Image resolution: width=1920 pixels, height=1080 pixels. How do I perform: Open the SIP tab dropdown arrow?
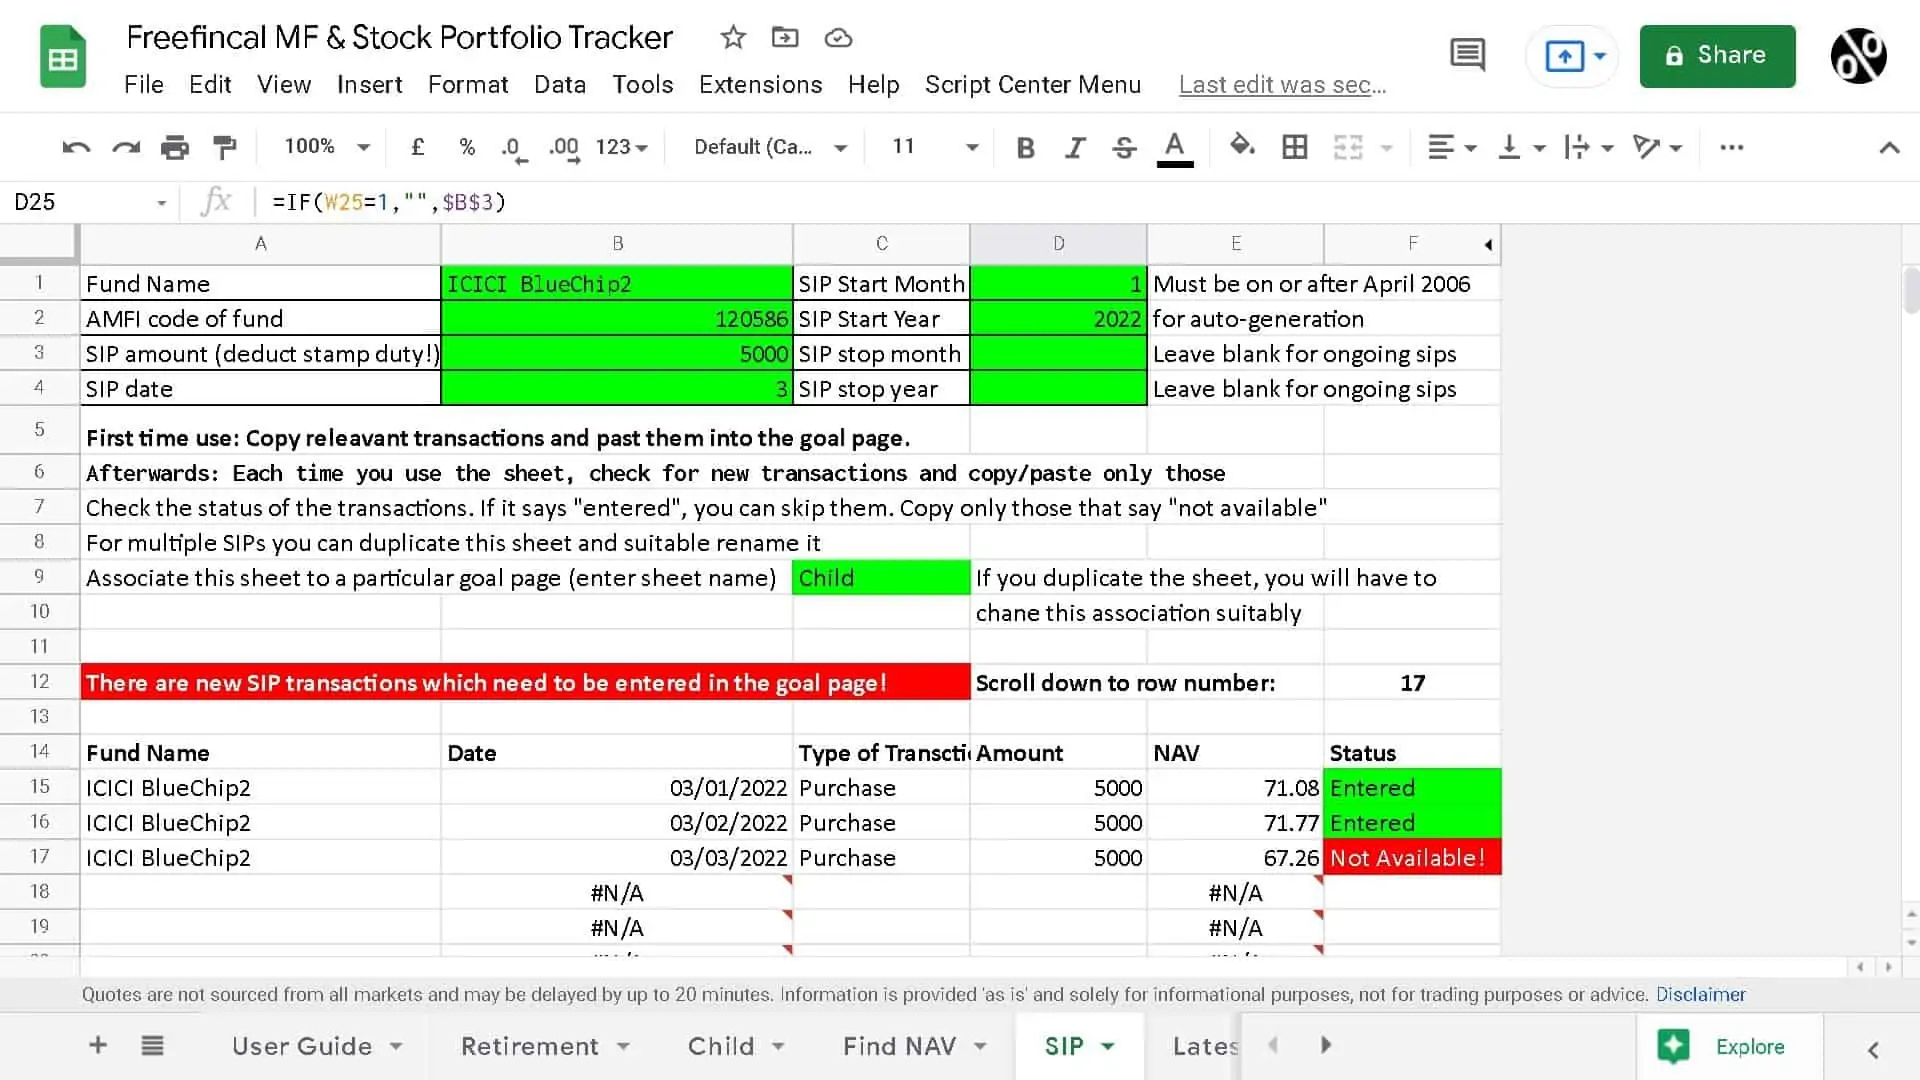tap(1108, 1047)
